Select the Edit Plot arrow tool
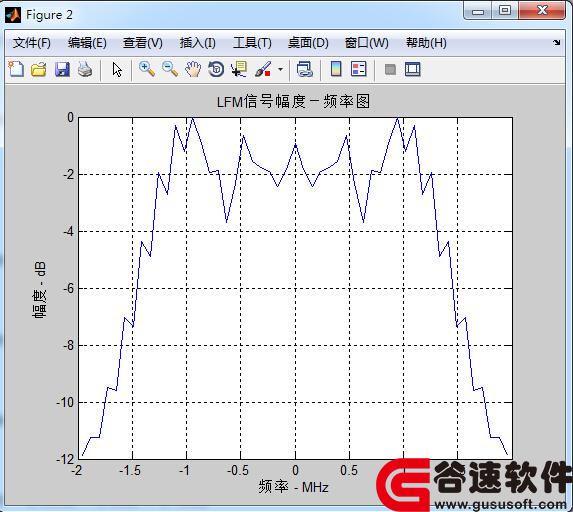Viewport: 573px width, 512px height. pyautogui.click(x=117, y=69)
